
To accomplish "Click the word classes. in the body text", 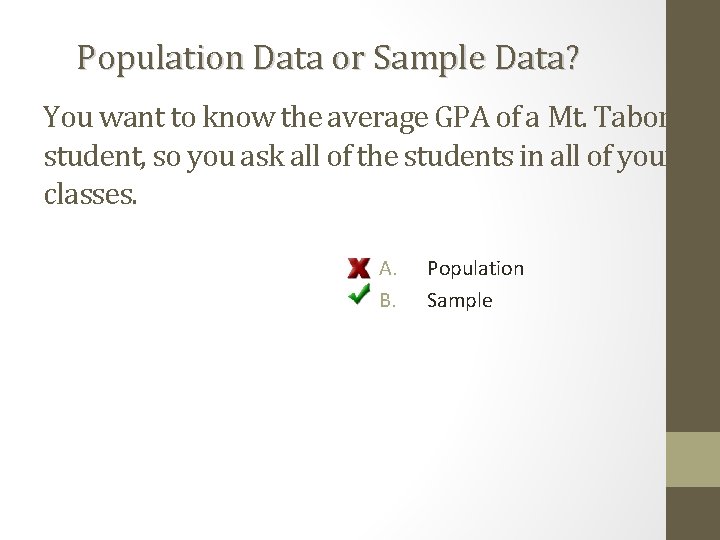I will [x=90, y=193].
